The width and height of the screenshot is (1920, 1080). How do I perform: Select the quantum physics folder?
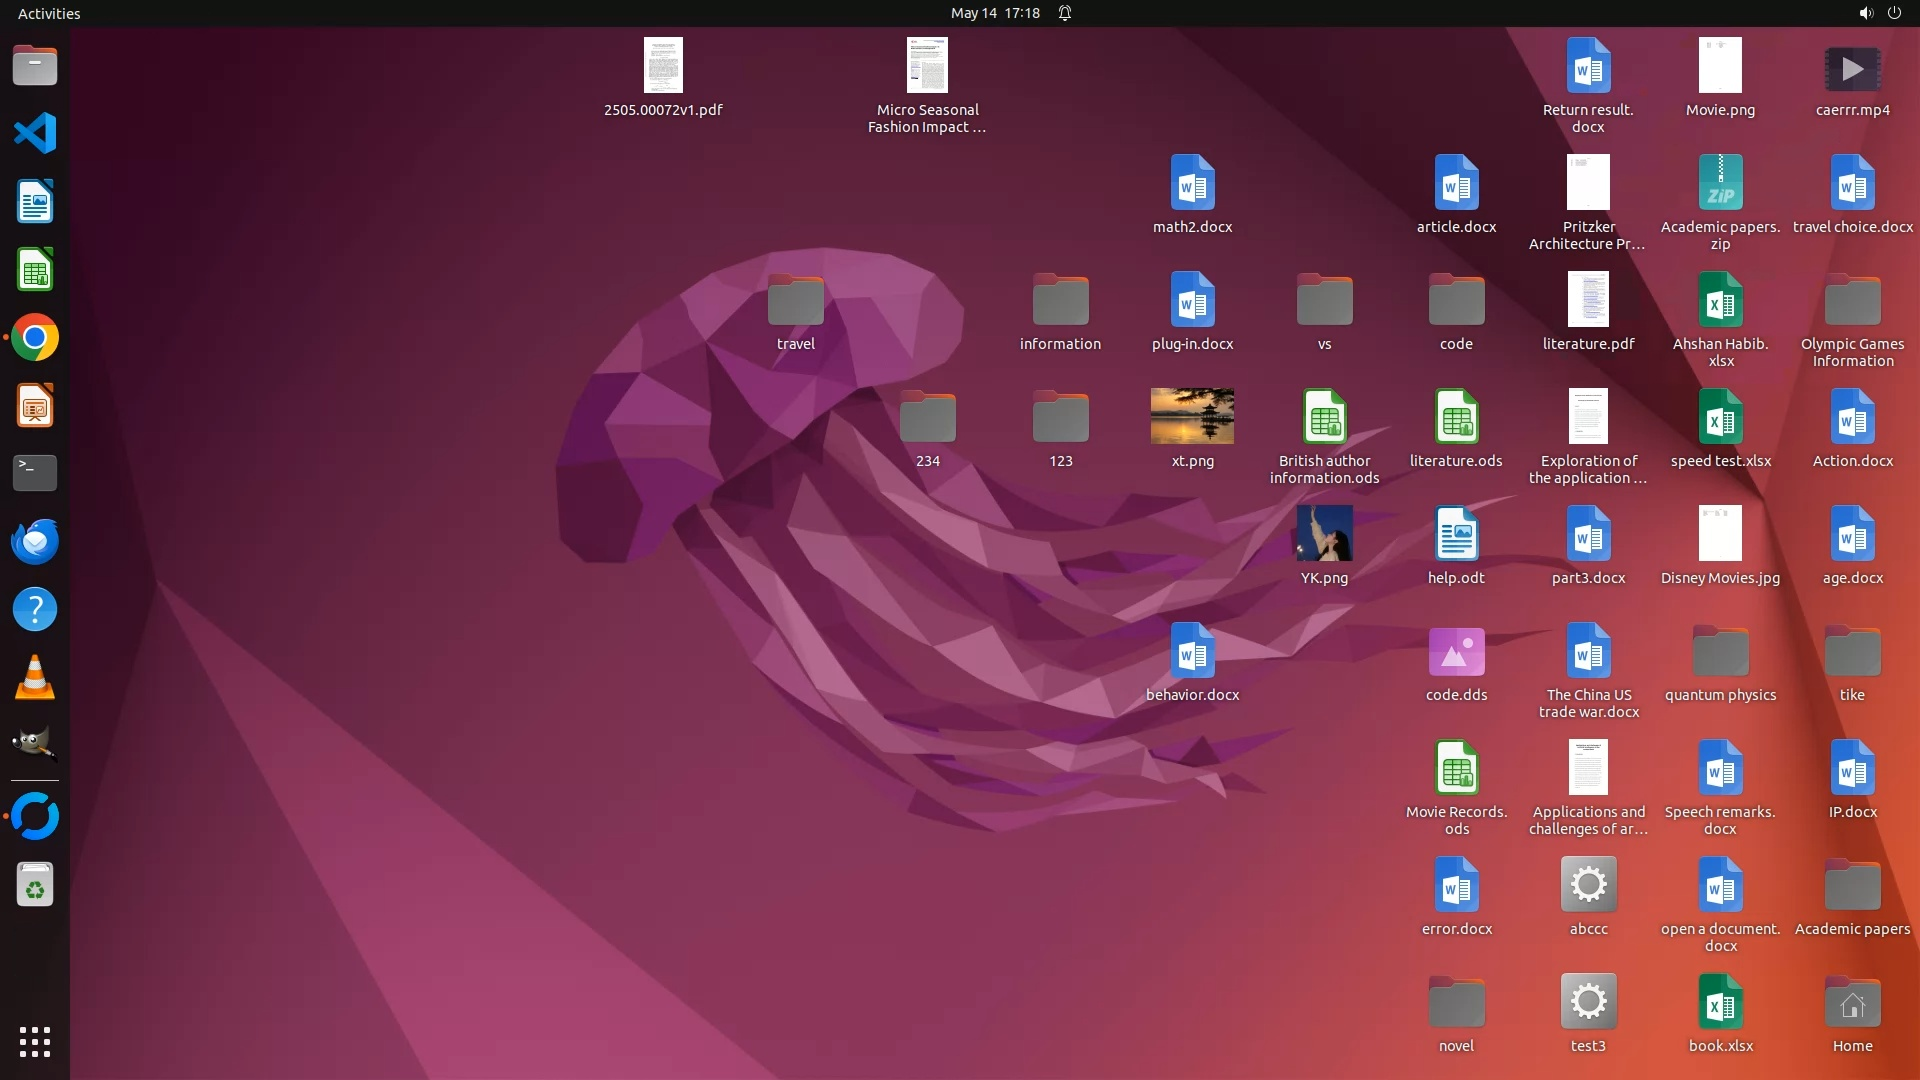coord(1720,652)
